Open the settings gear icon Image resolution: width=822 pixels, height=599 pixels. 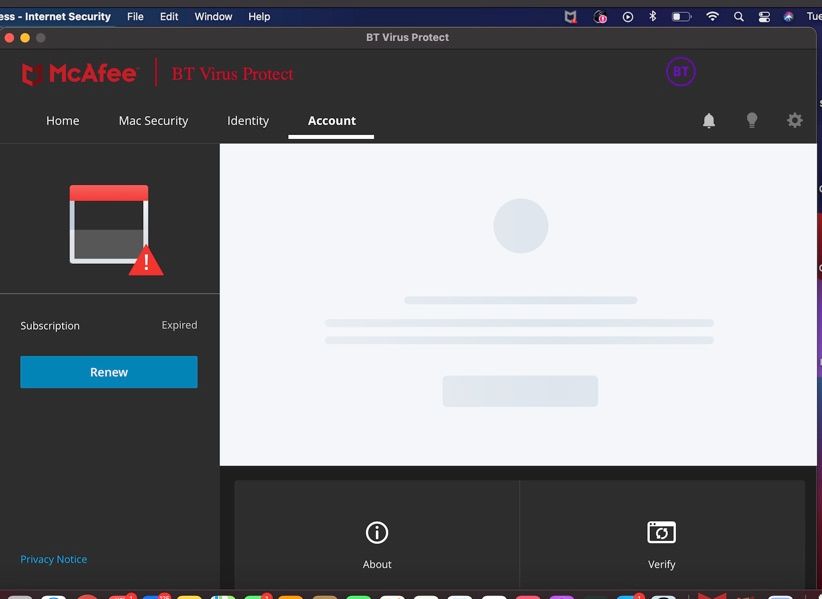pos(794,121)
